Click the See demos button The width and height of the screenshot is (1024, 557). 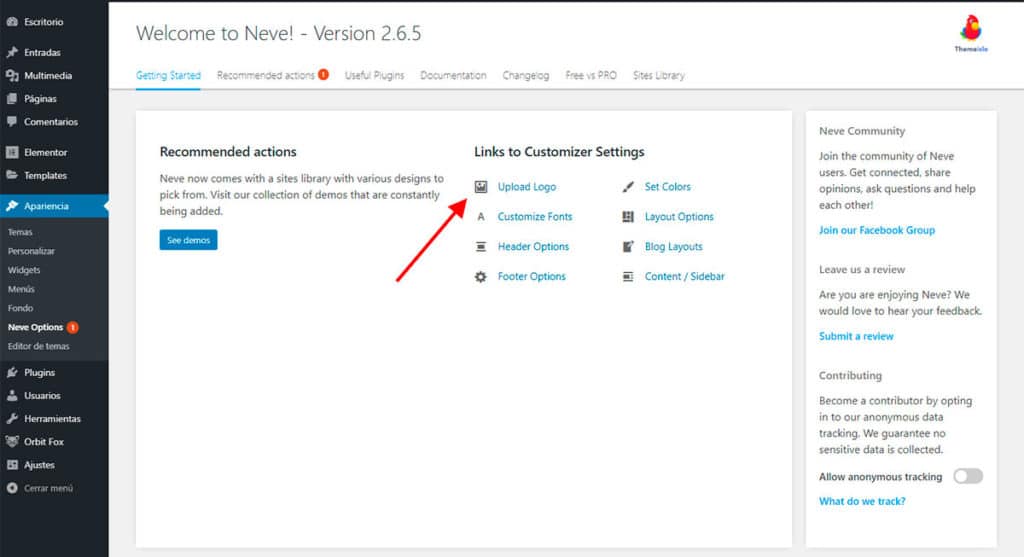pos(188,240)
